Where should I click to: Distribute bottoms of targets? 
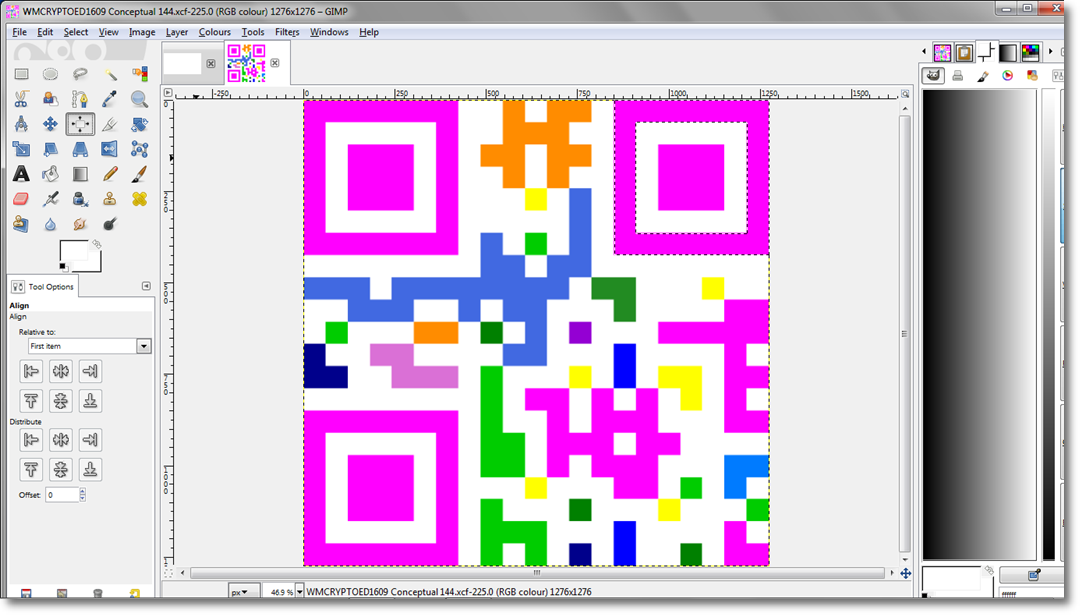[90, 469]
